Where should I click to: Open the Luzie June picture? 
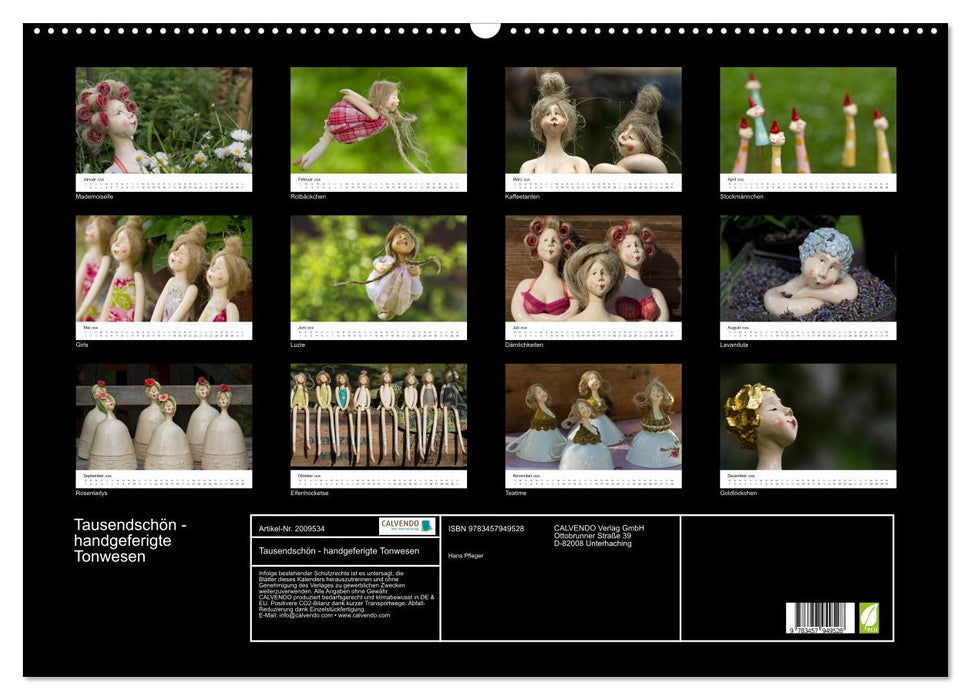(x=378, y=269)
